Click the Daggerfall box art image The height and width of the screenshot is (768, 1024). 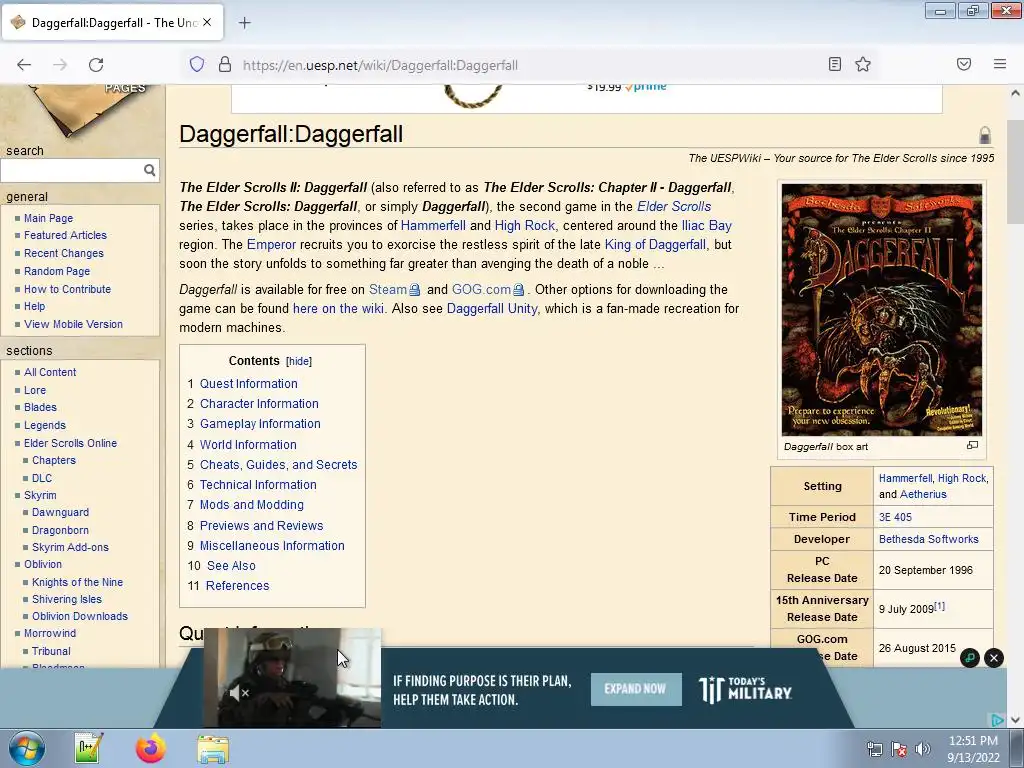[882, 310]
